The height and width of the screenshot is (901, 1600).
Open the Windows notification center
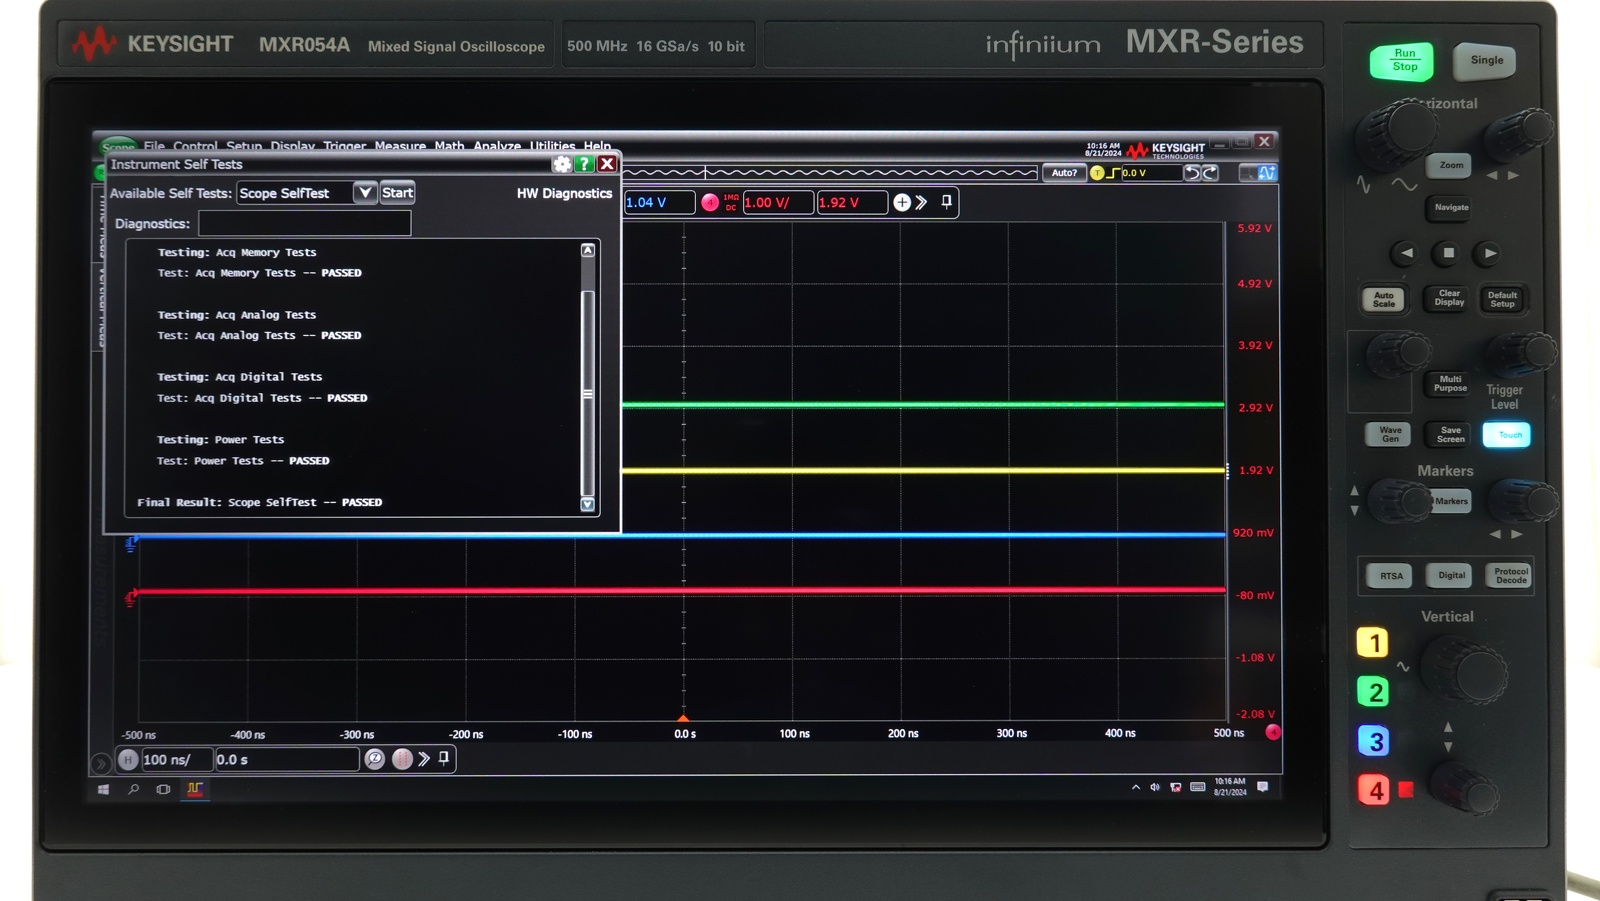click(x=1263, y=787)
